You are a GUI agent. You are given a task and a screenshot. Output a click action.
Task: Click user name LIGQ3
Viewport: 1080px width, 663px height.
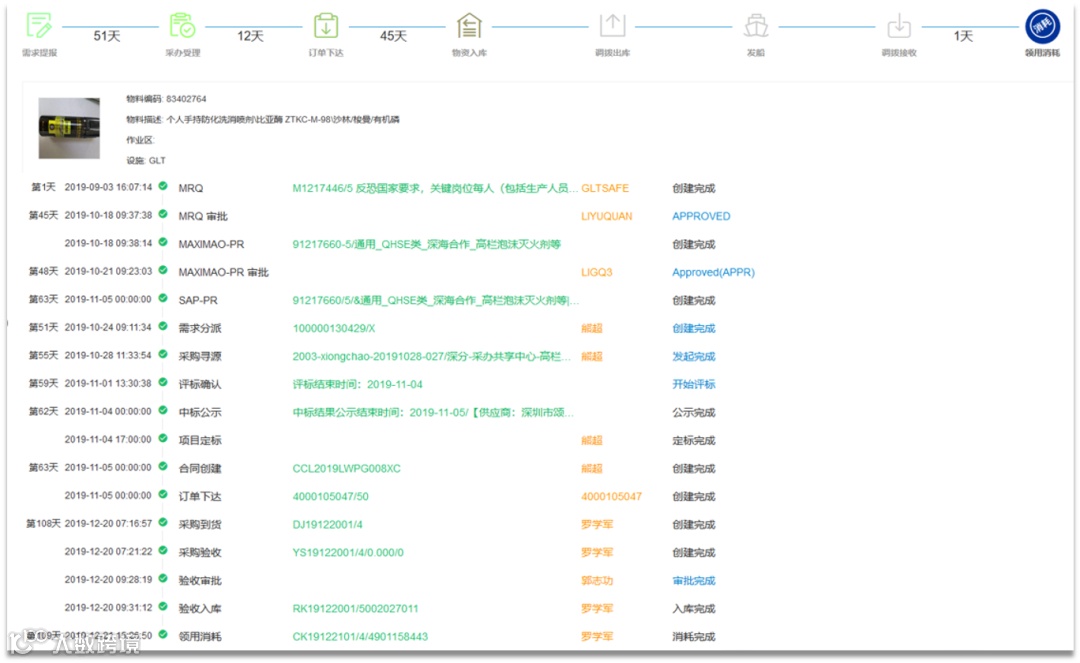(x=596, y=272)
